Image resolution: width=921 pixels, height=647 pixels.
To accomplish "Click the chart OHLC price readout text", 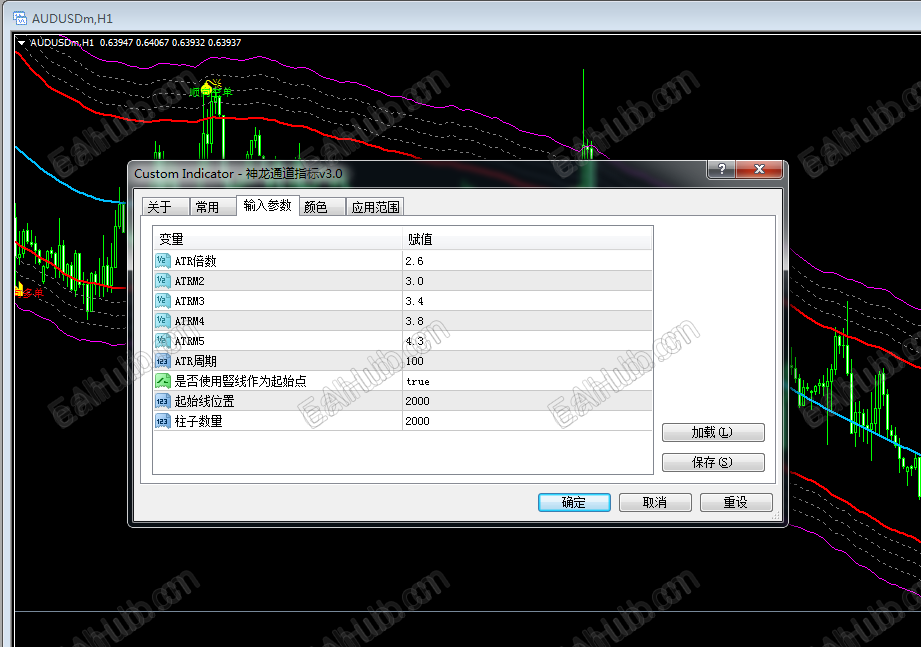I will 170,42.
